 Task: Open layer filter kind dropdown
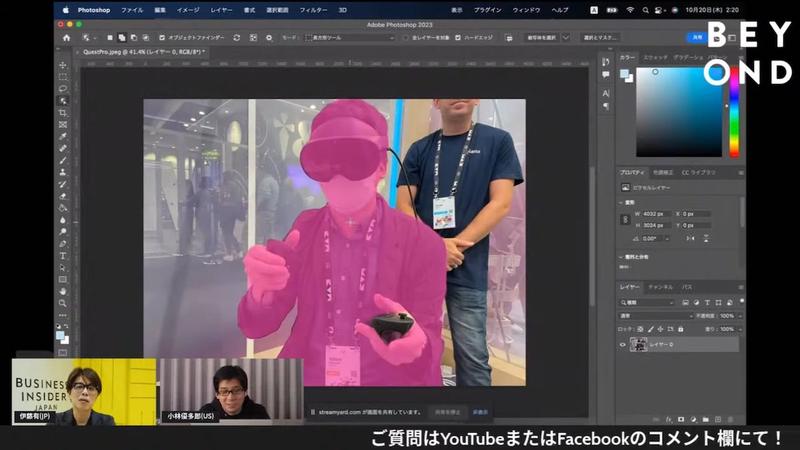point(646,303)
